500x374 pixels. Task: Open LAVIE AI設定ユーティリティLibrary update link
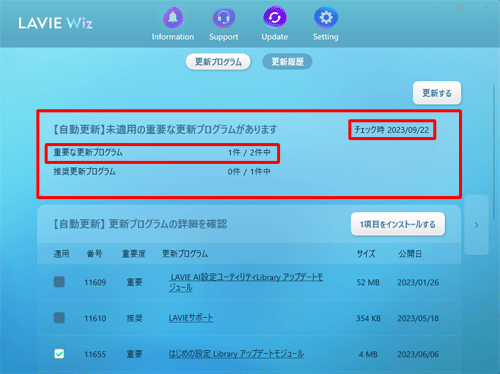[246, 282]
